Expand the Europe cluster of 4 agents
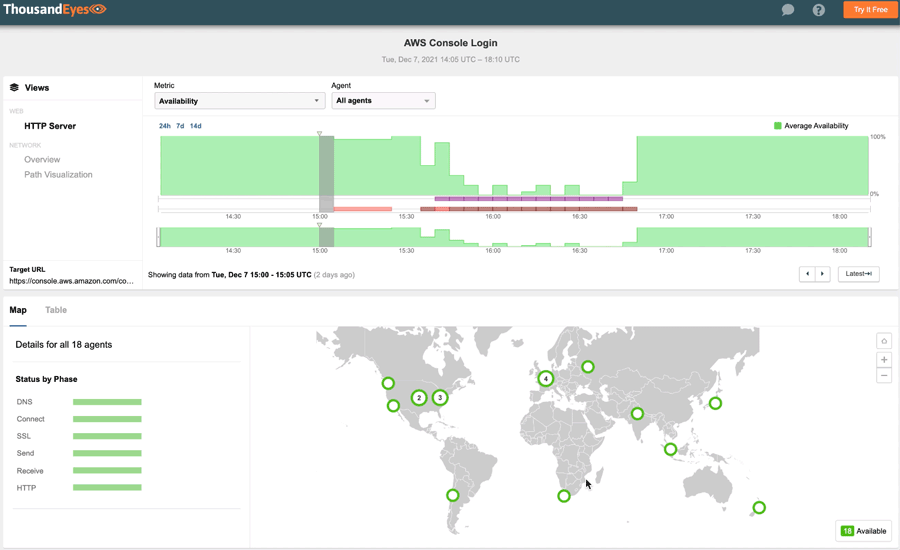Screen dimensions: 900x550 (x=545, y=379)
